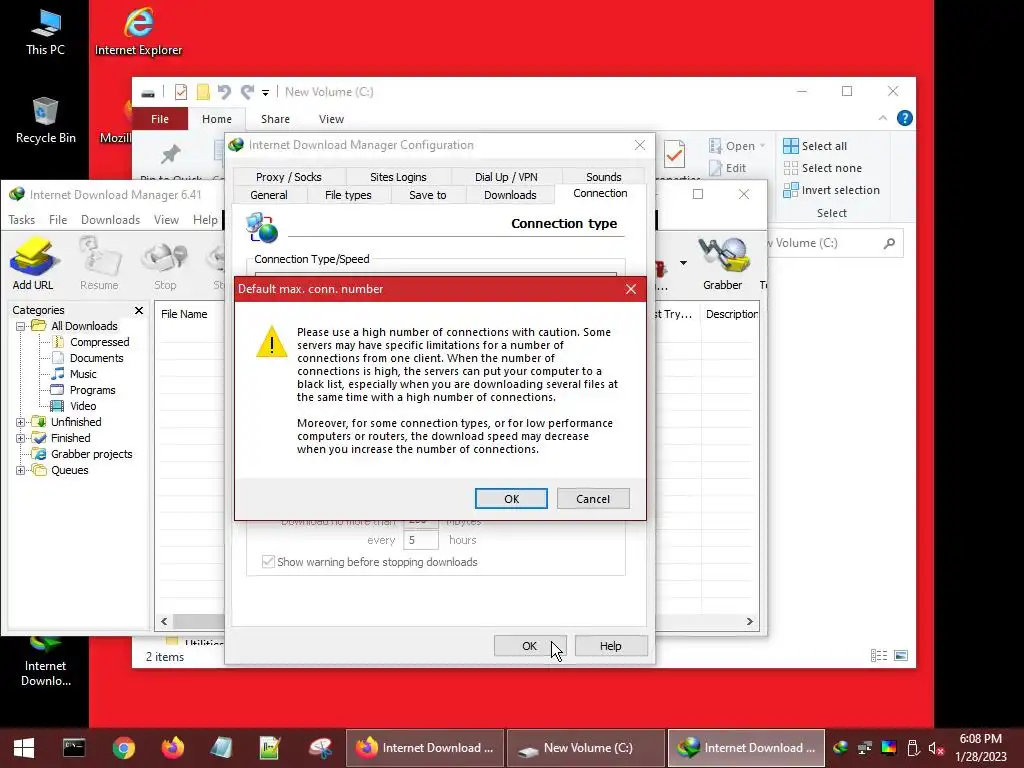Open the File menu in IDM
1024x768 pixels.
click(58, 220)
